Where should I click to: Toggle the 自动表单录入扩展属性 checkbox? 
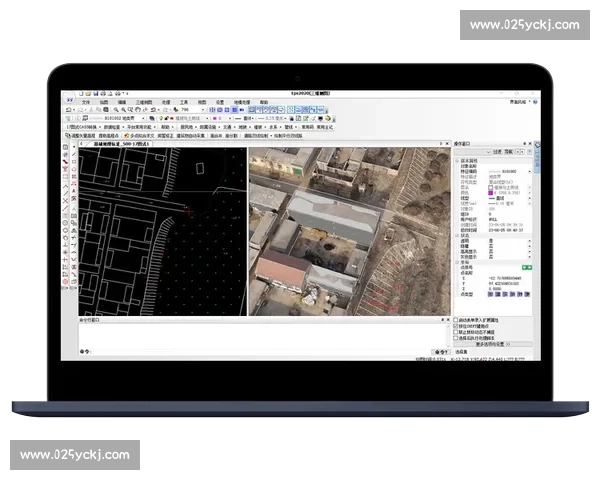[x=457, y=320]
